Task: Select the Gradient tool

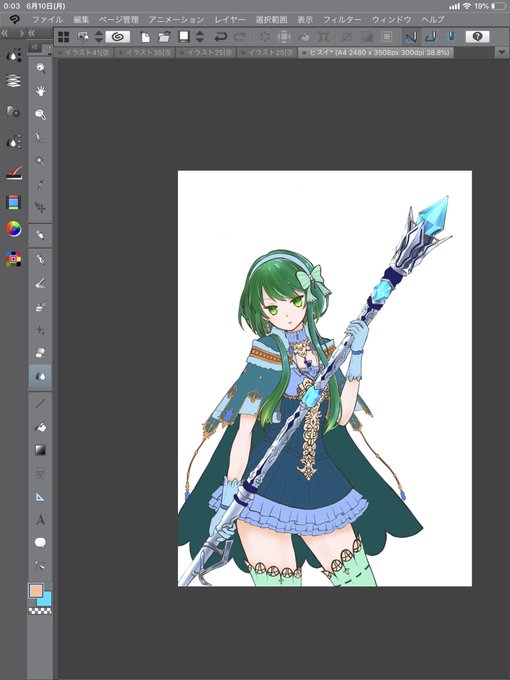Action: click(40, 450)
